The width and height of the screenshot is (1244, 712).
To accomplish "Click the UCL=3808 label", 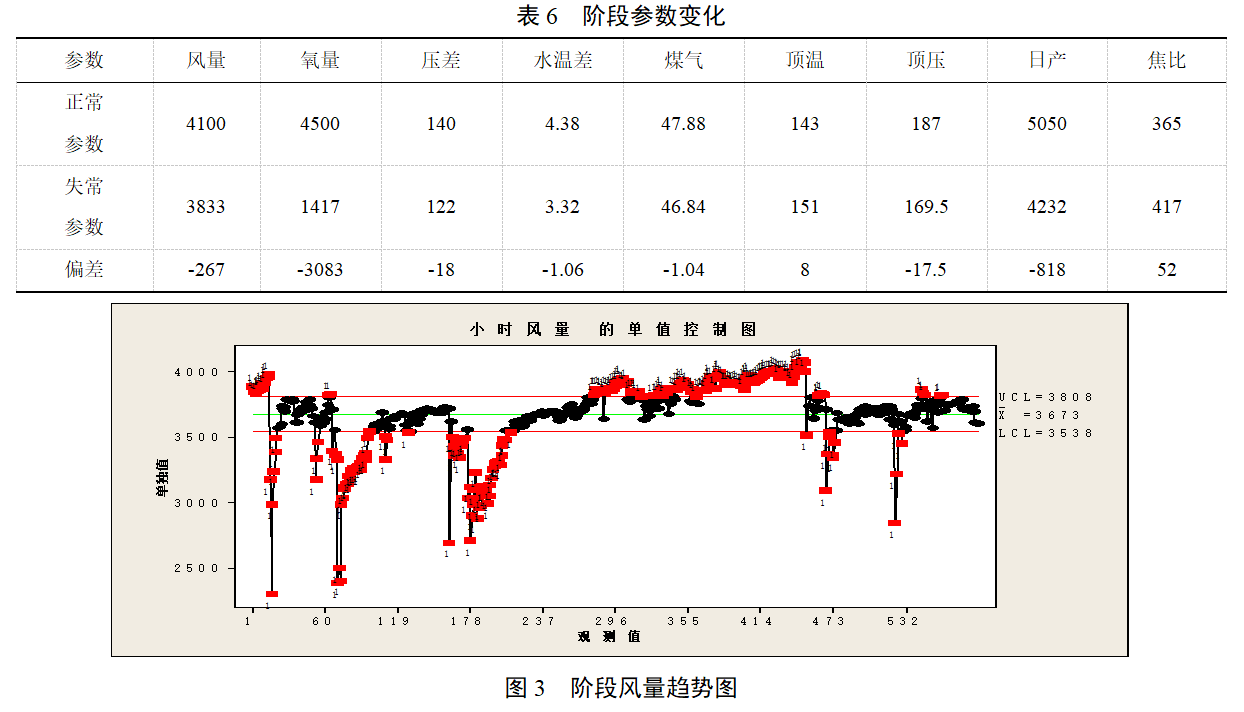I will [x=1045, y=397].
